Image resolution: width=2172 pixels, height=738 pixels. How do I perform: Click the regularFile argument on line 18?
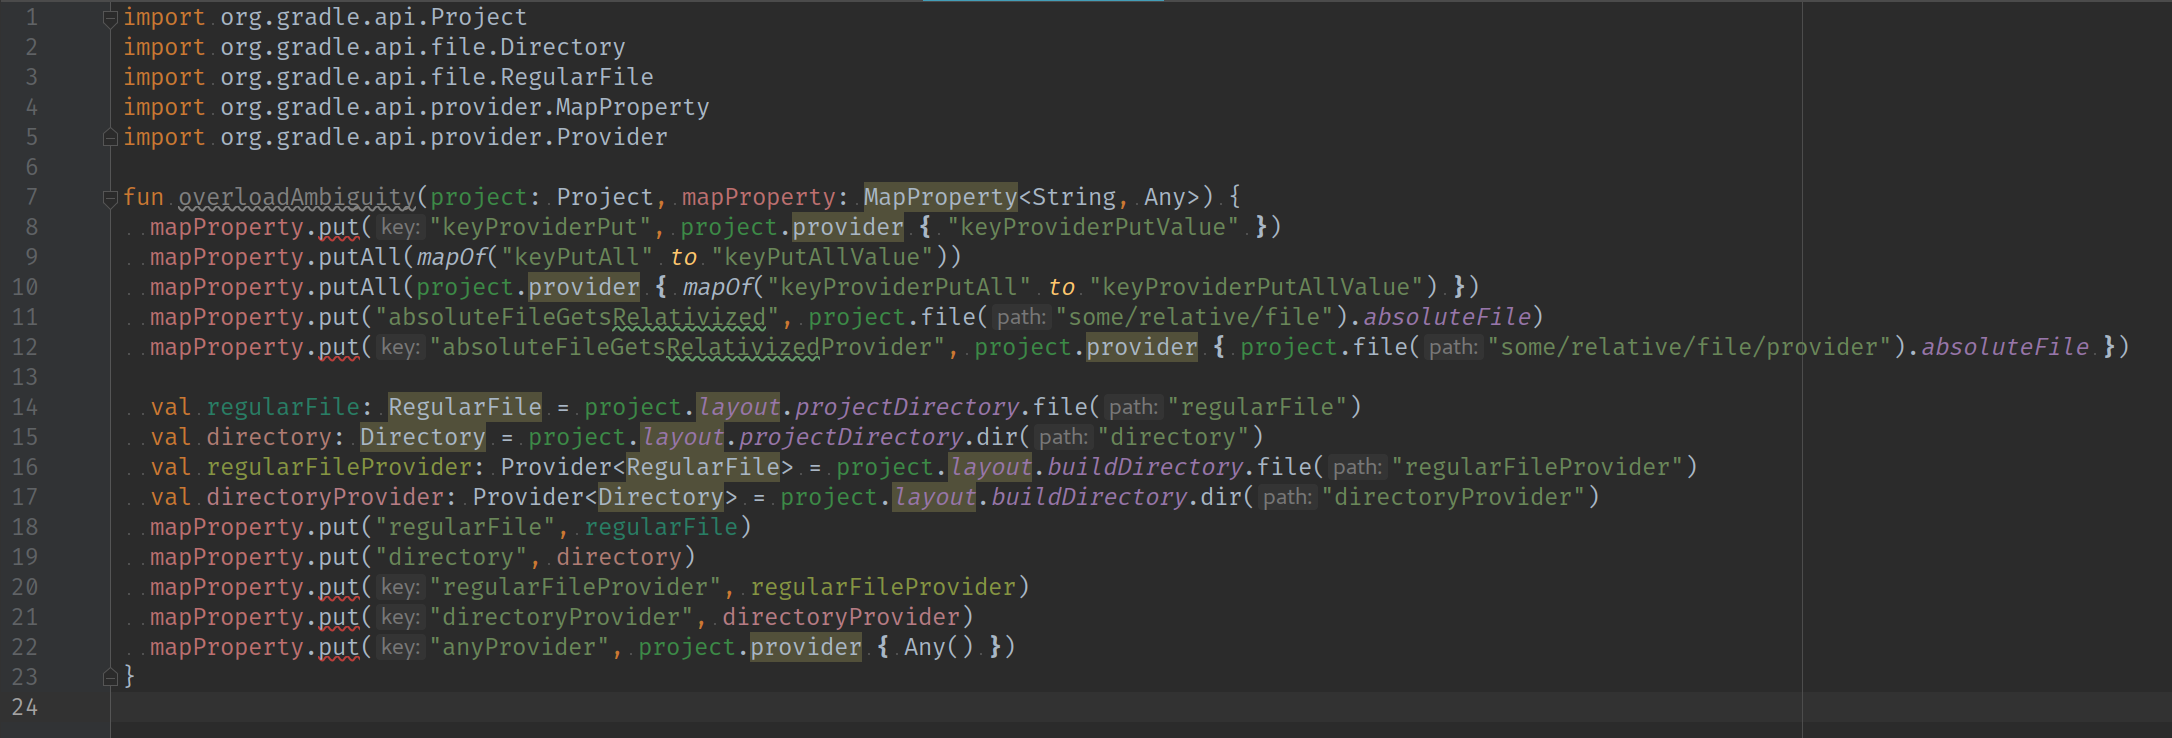click(661, 527)
